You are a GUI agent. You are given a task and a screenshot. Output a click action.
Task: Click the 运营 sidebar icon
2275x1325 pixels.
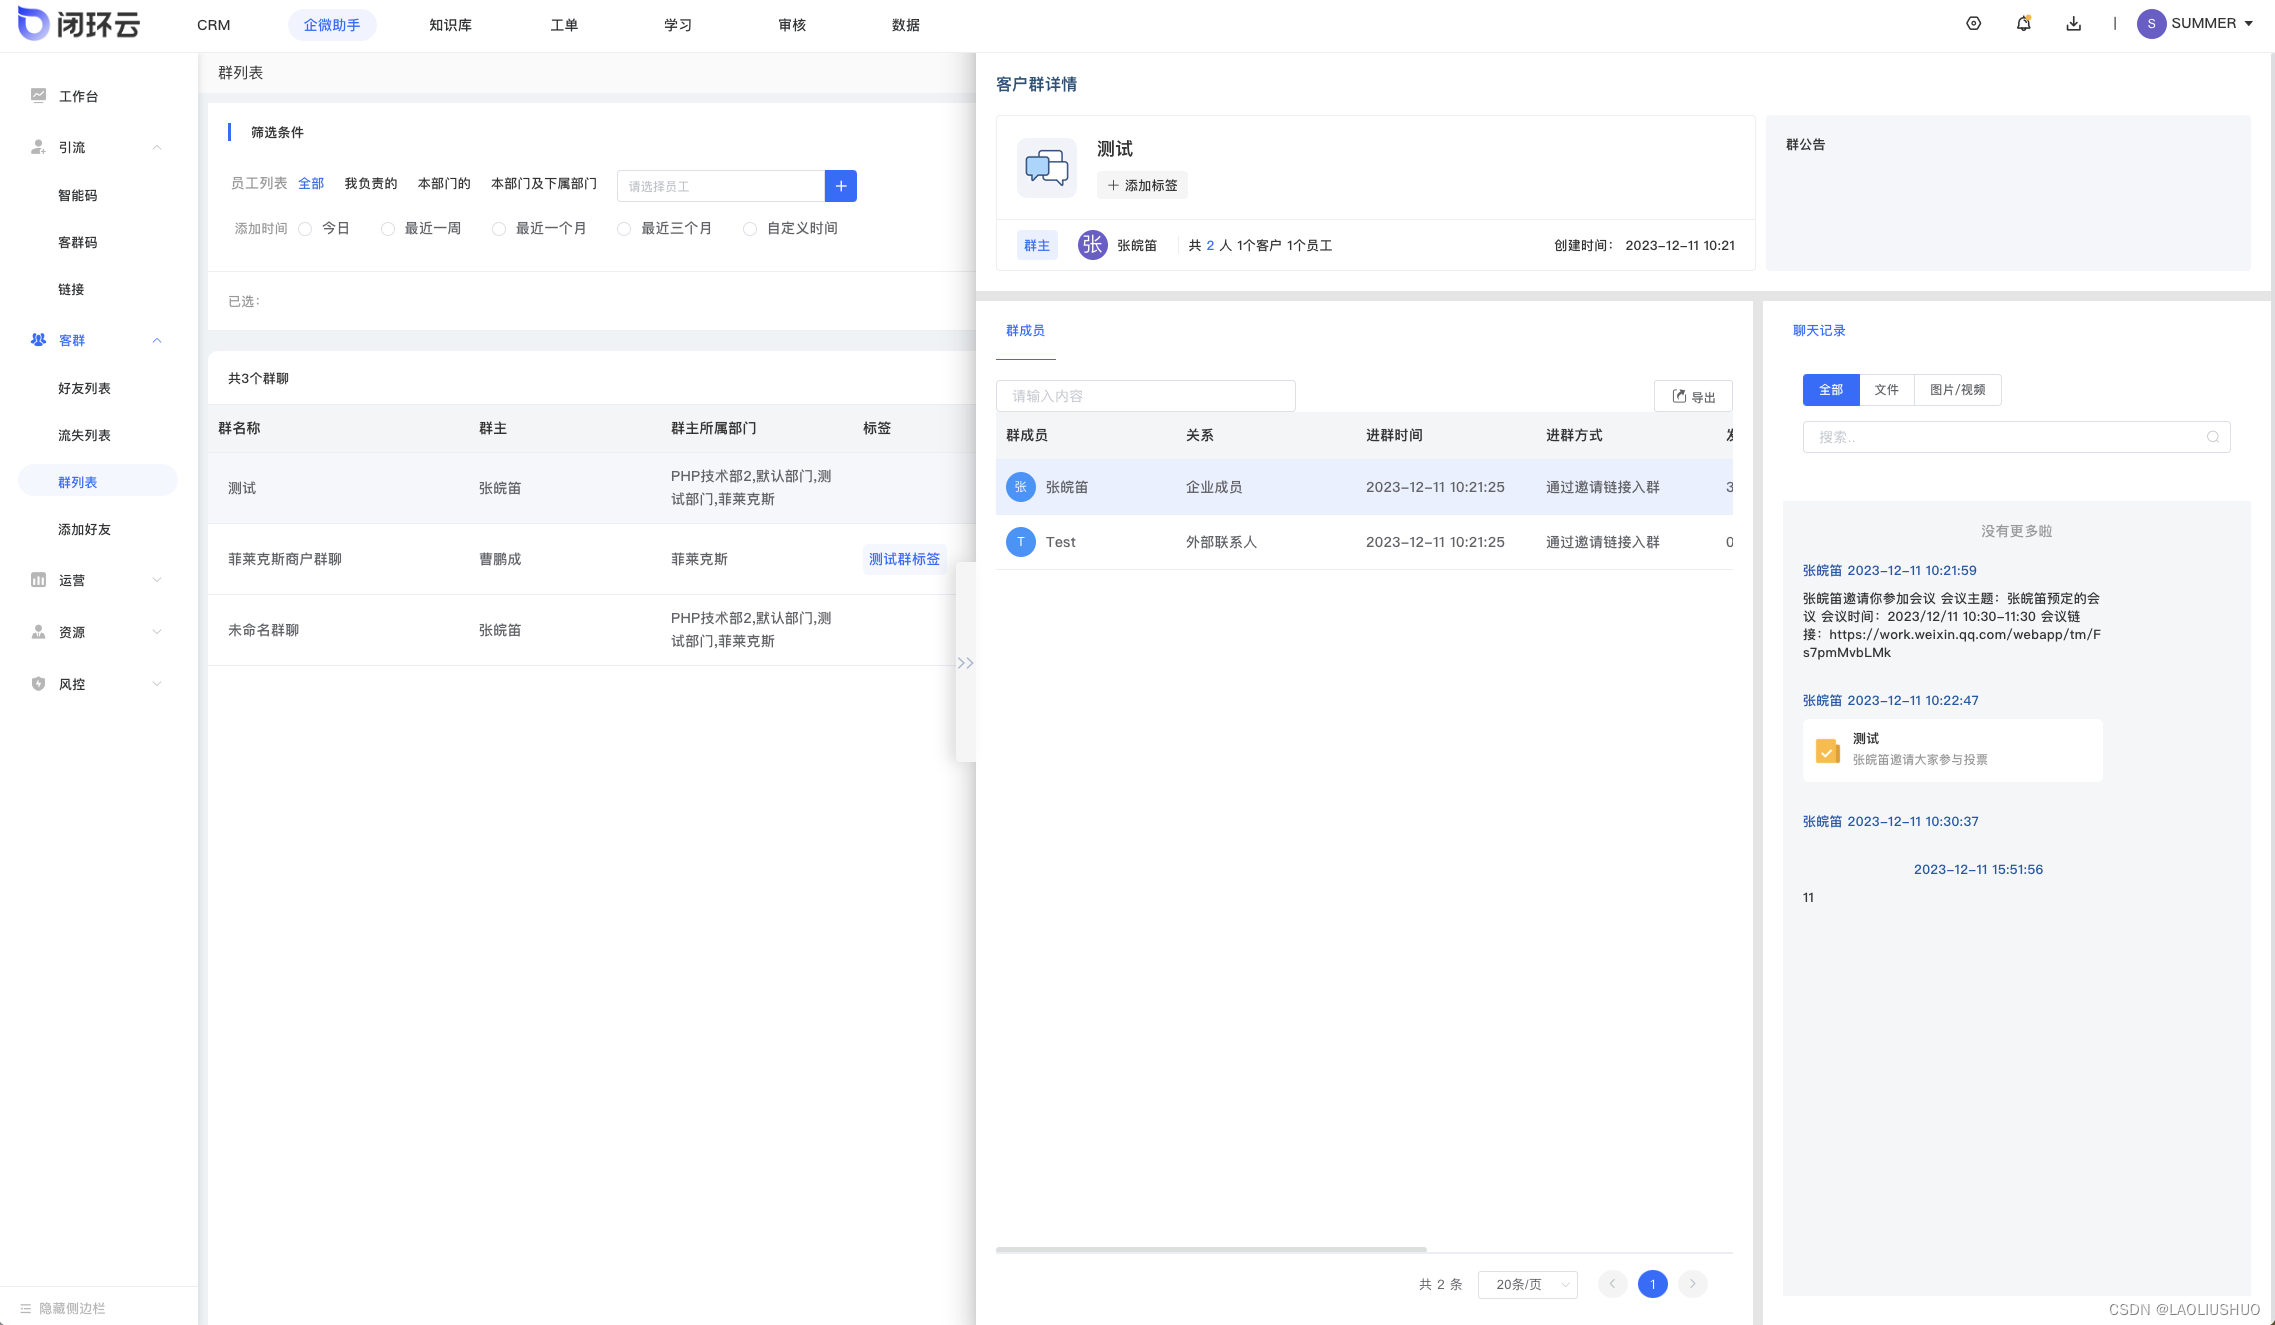[x=38, y=580]
